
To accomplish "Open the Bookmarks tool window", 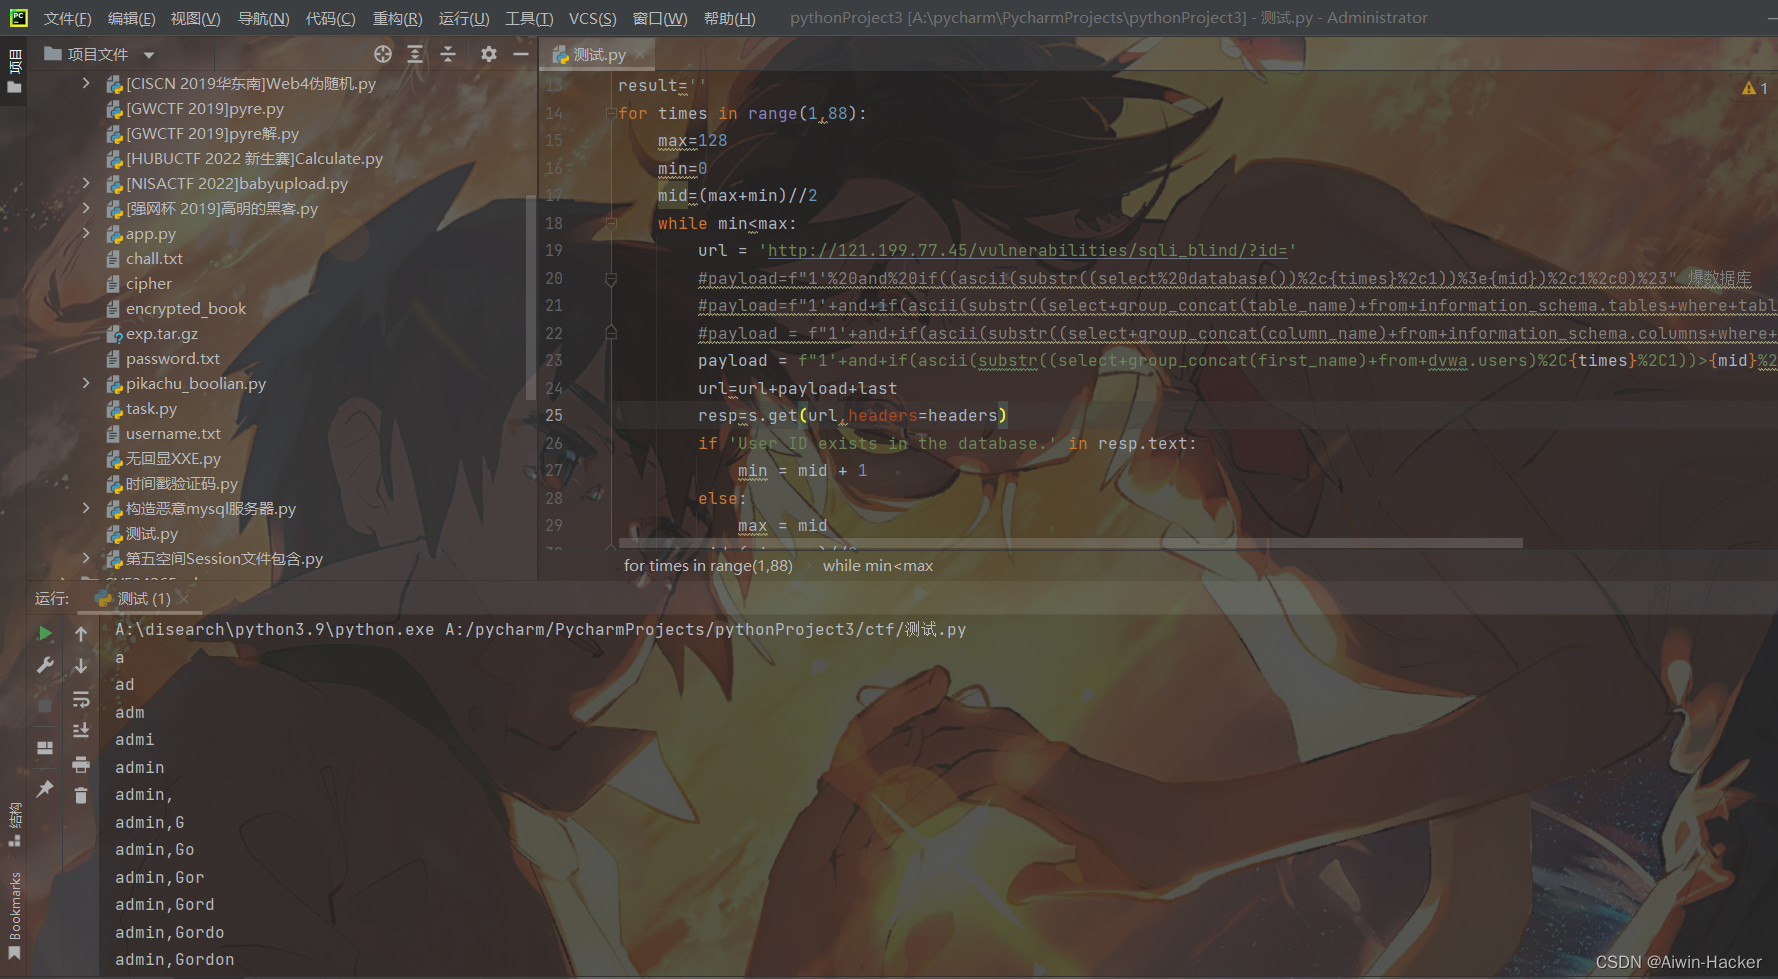I will pos(14,915).
